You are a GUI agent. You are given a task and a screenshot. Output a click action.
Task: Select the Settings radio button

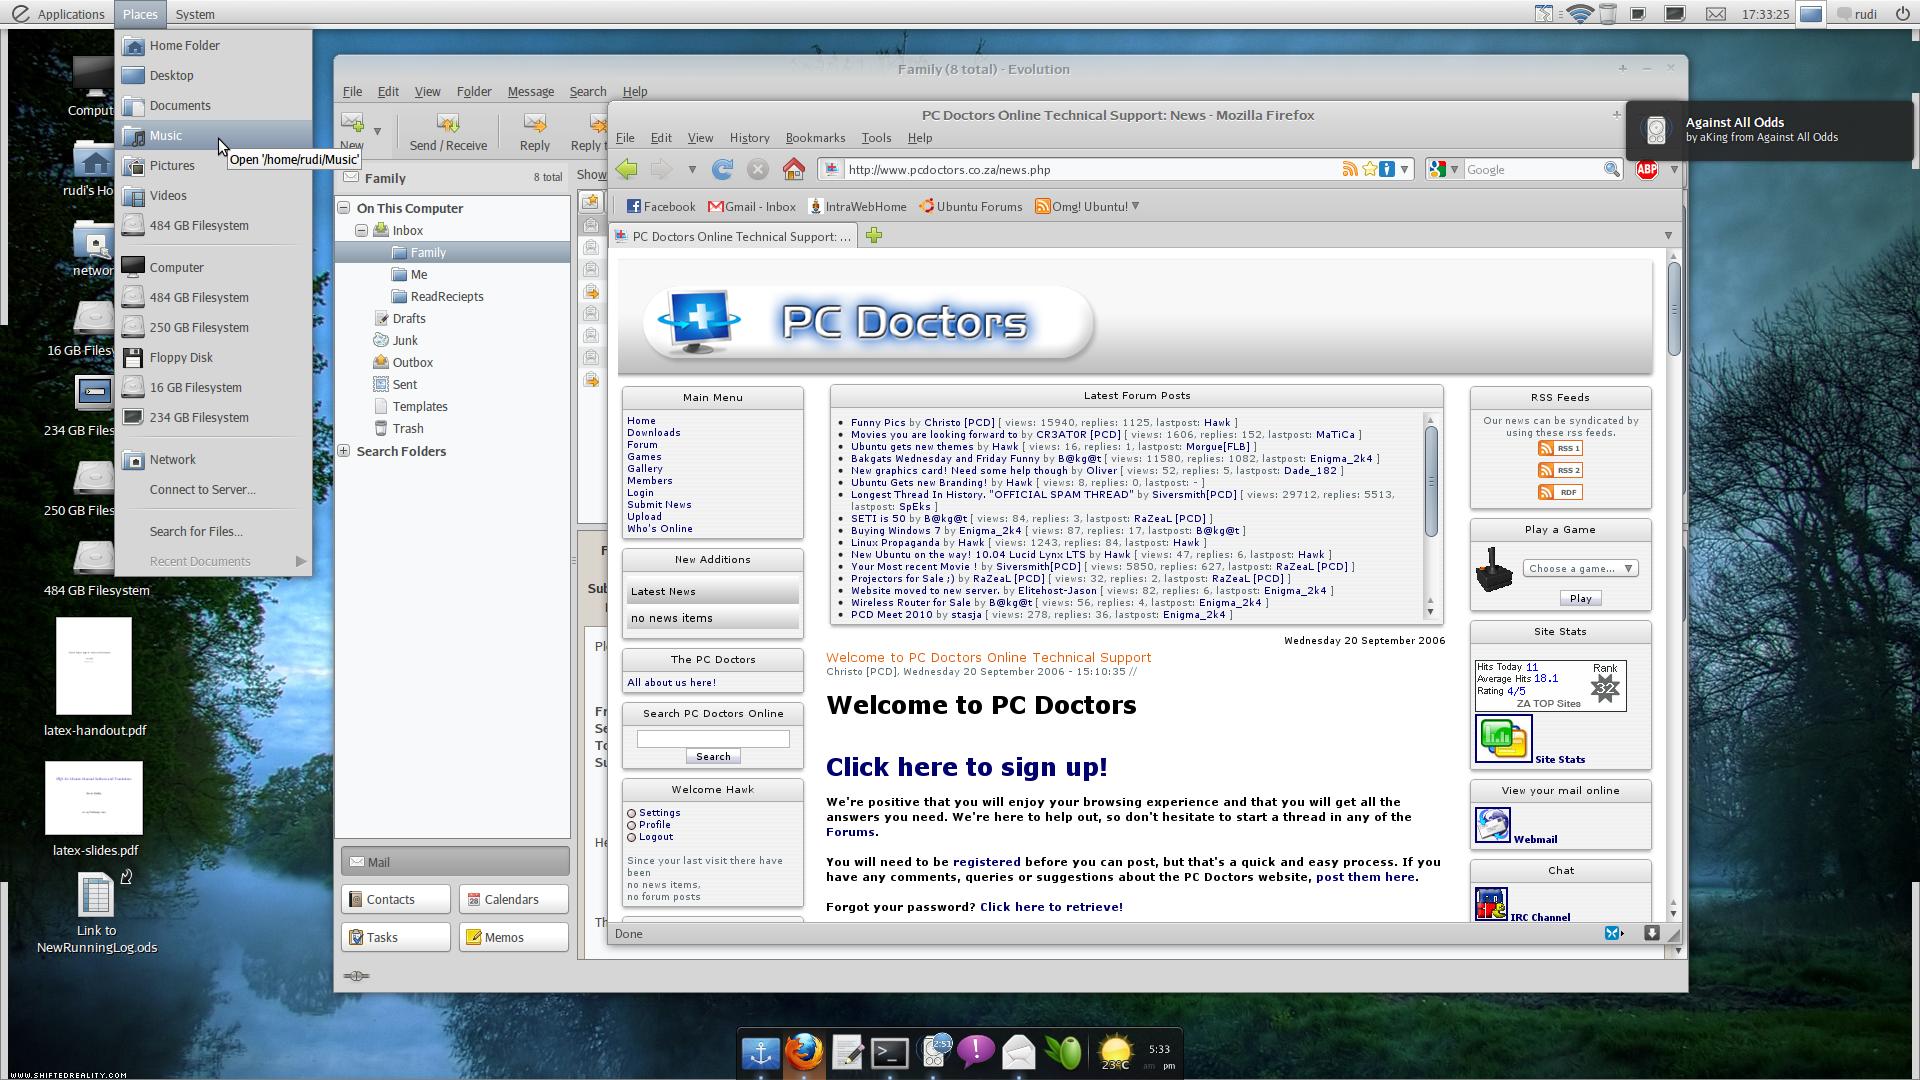(x=632, y=813)
